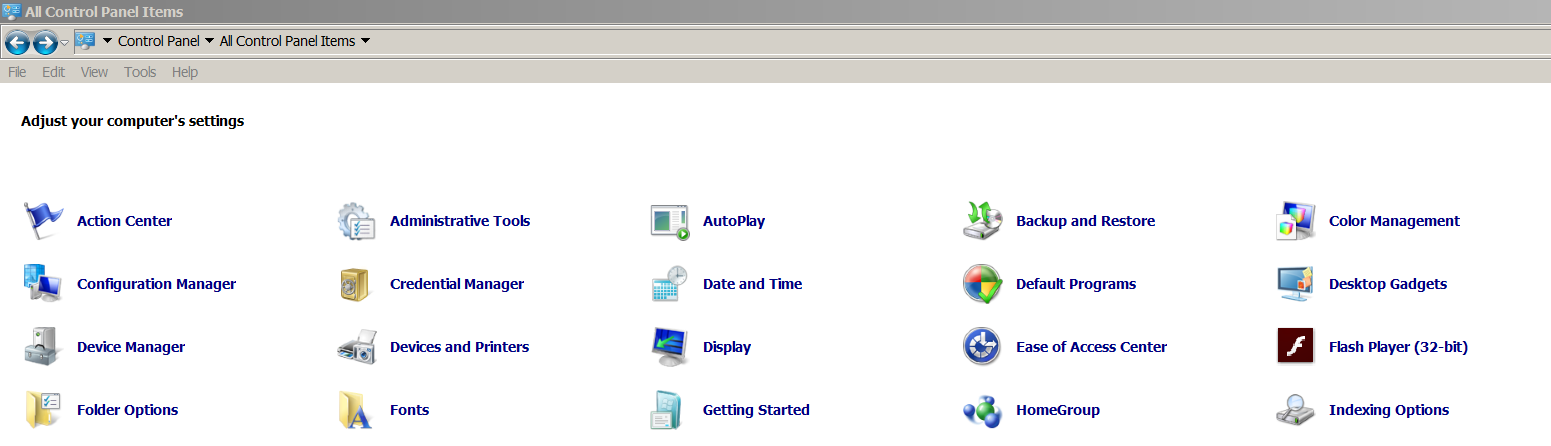Open the Device Manager icon
1551x446 pixels.
point(43,347)
